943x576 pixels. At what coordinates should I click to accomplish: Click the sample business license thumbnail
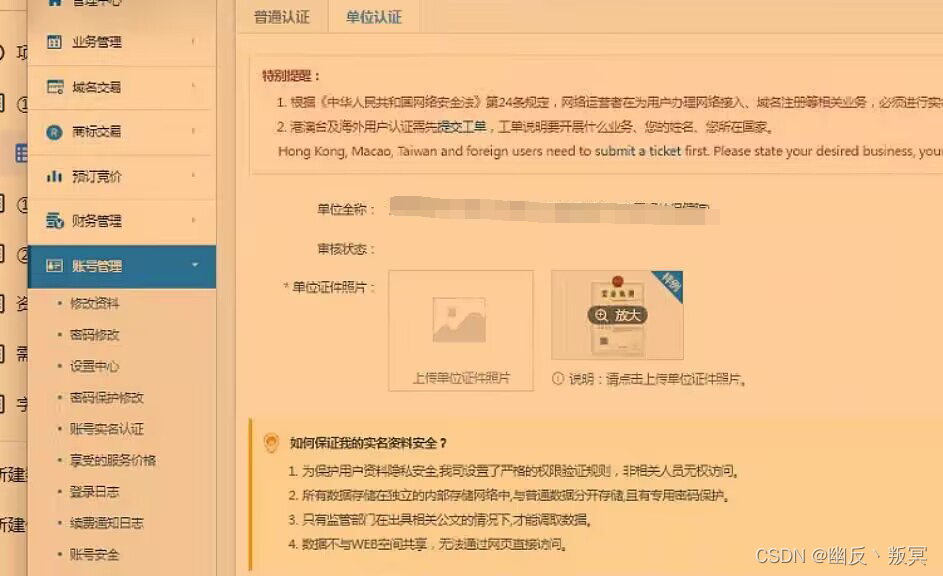617,315
